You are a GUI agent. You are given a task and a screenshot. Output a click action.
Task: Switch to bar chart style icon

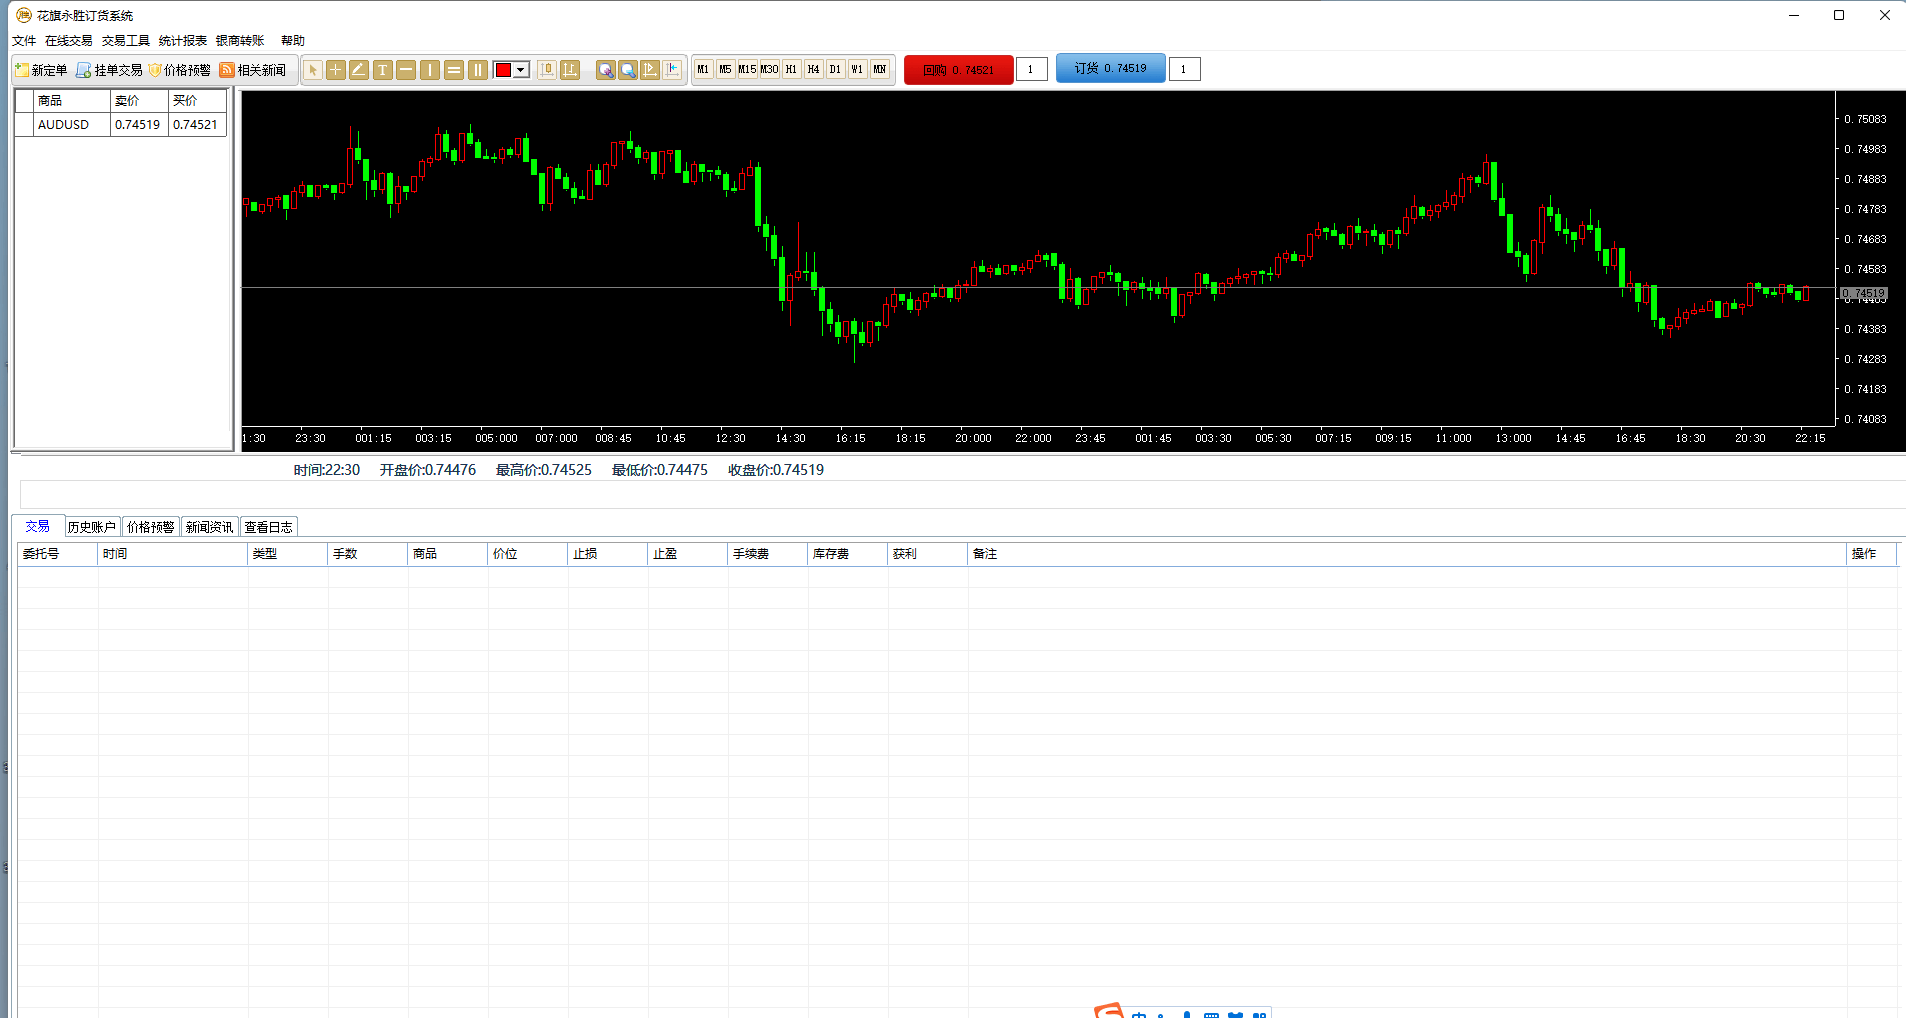pos(570,70)
